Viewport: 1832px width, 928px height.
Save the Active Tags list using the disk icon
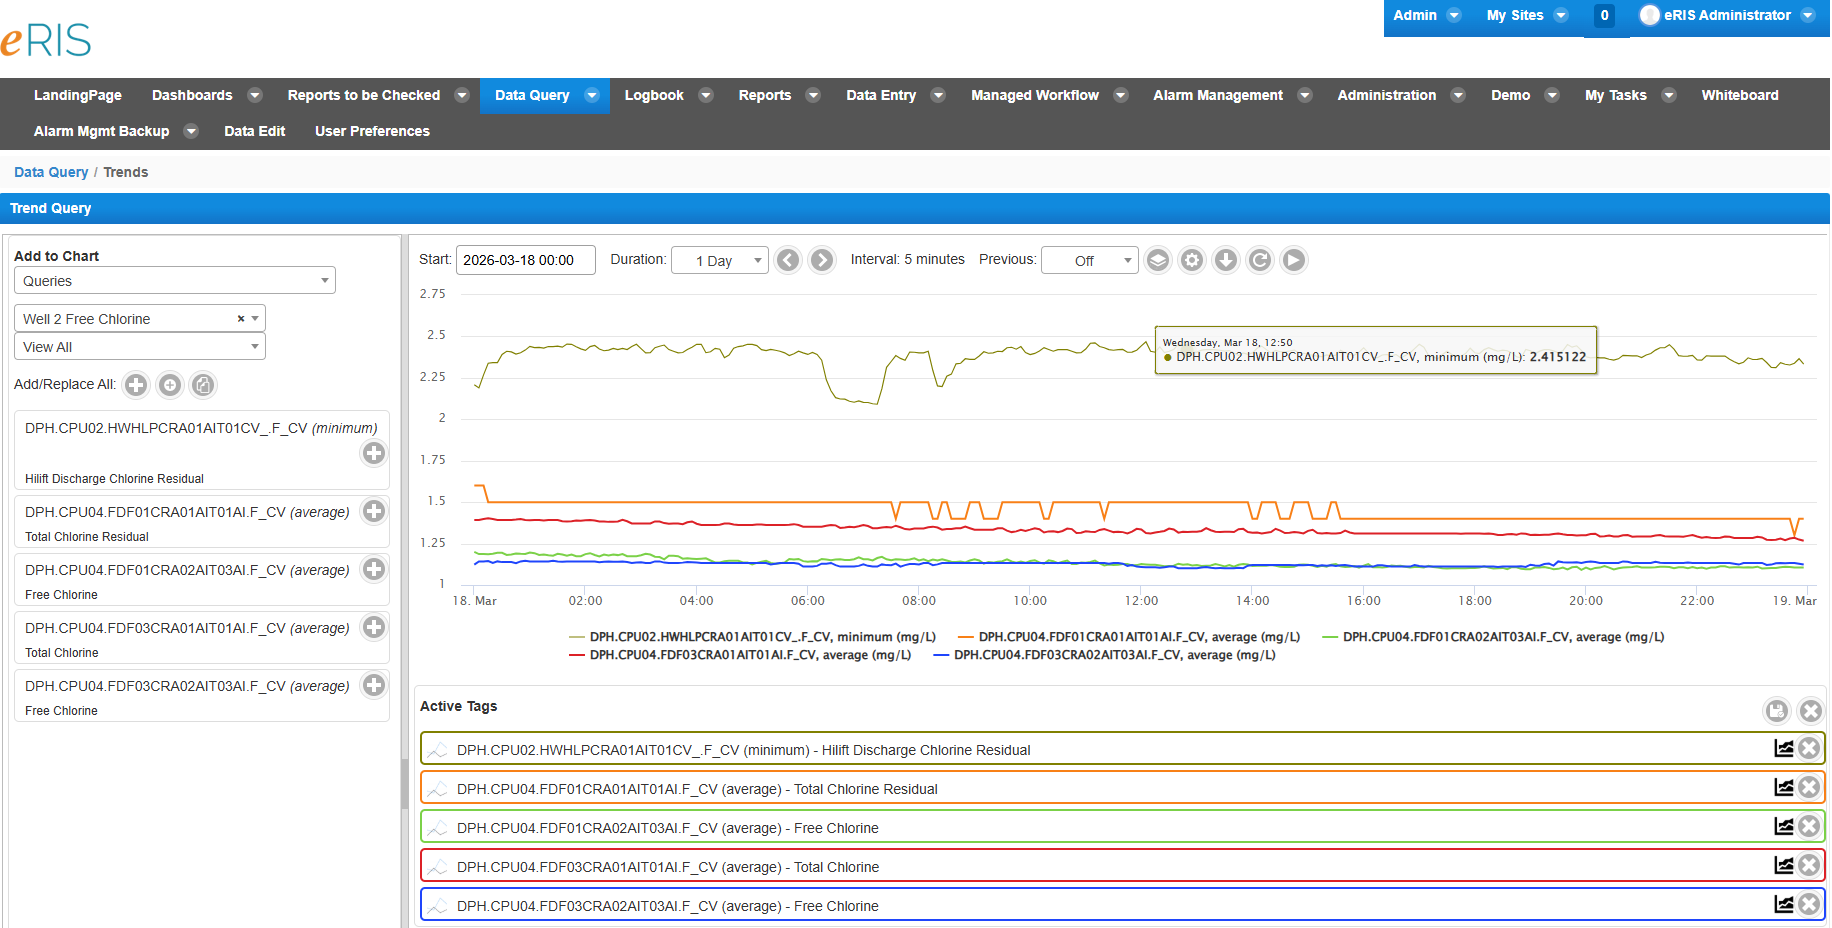click(x=1777, y=711)
